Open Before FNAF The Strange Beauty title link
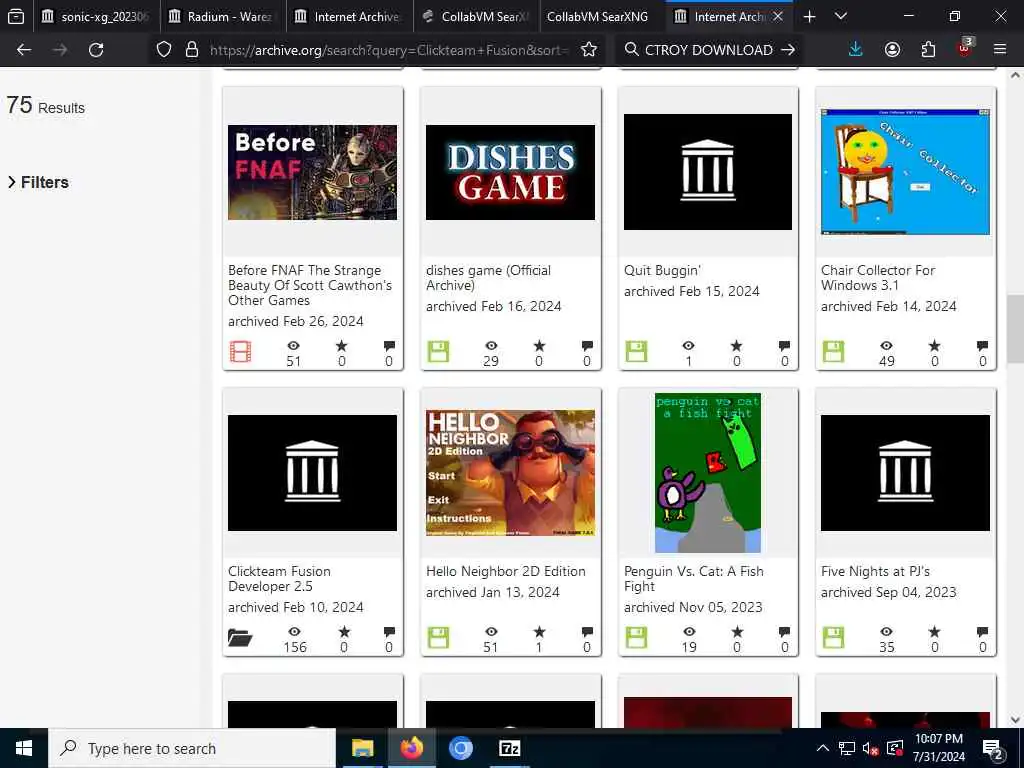The width and height of the screenshot is (1024, 768). (x=310, y=285)
